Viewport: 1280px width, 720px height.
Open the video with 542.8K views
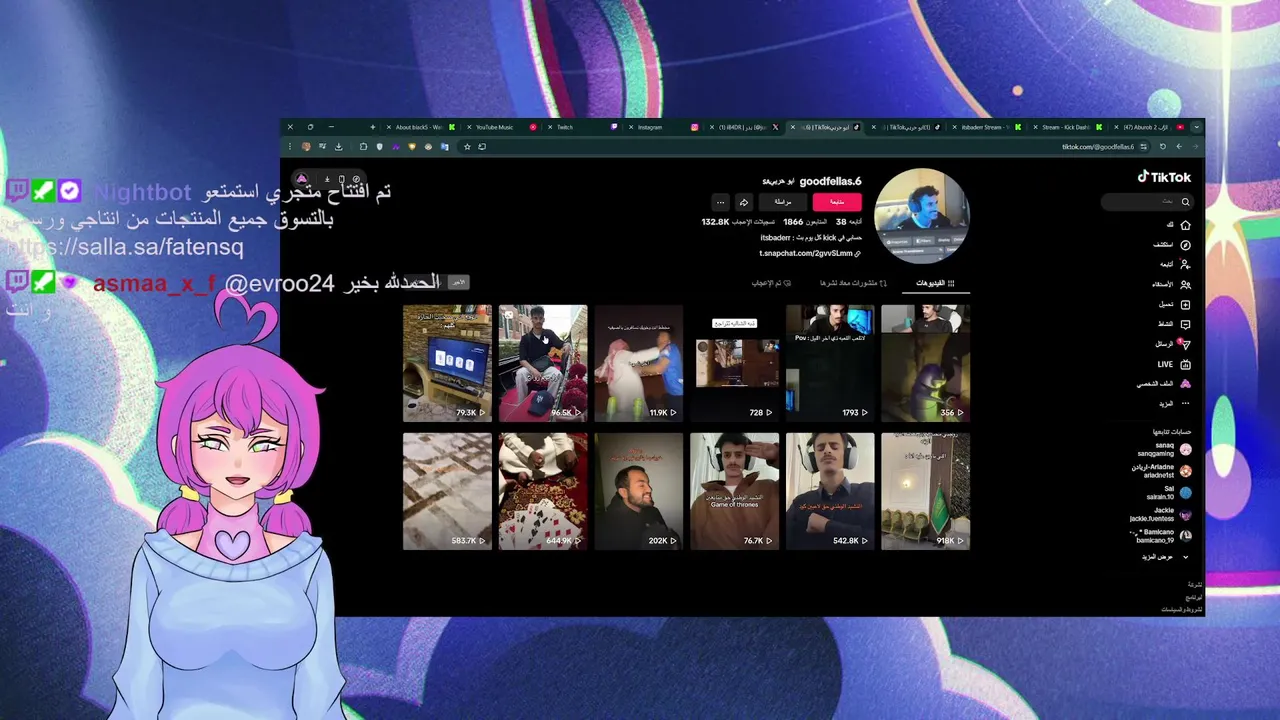(x=830, y=491)
